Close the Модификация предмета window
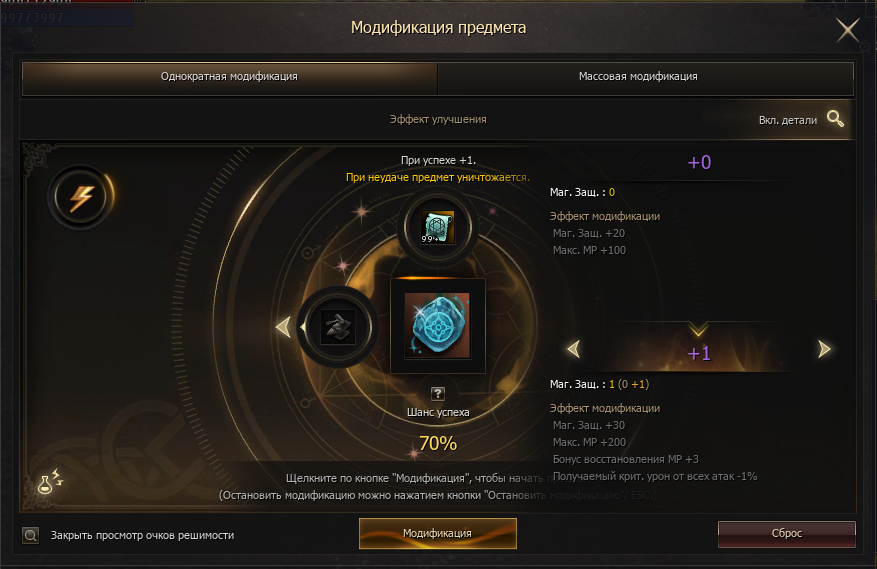 (848, 30)
